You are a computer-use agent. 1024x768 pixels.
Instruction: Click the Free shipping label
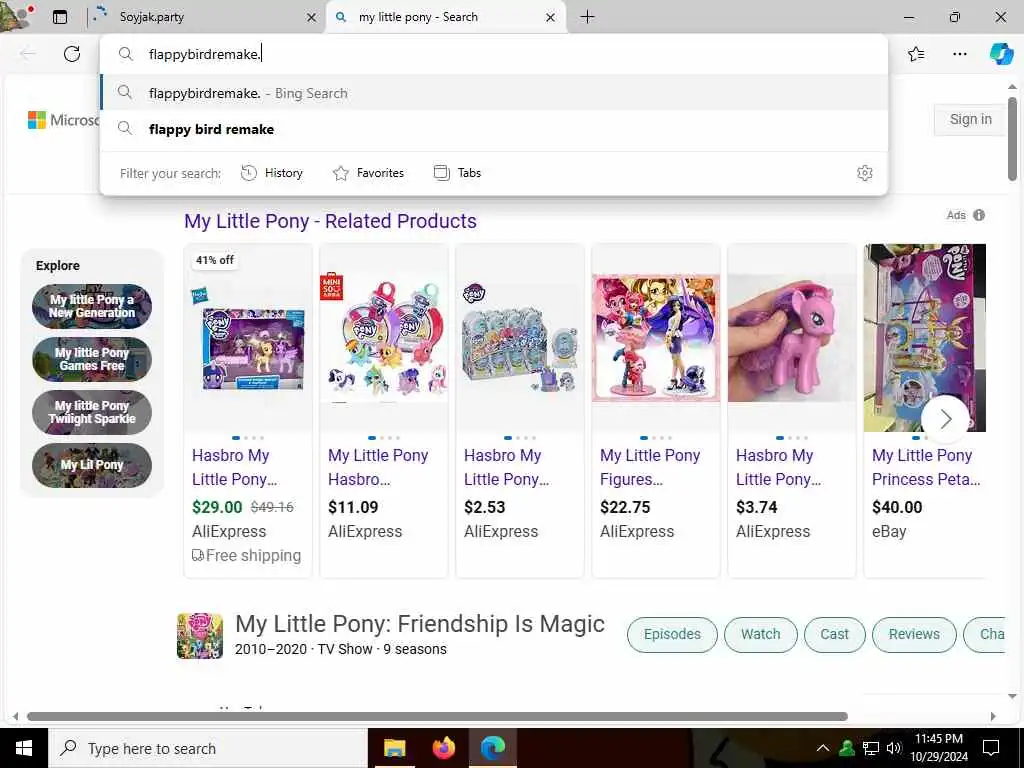tap(246, 556)
